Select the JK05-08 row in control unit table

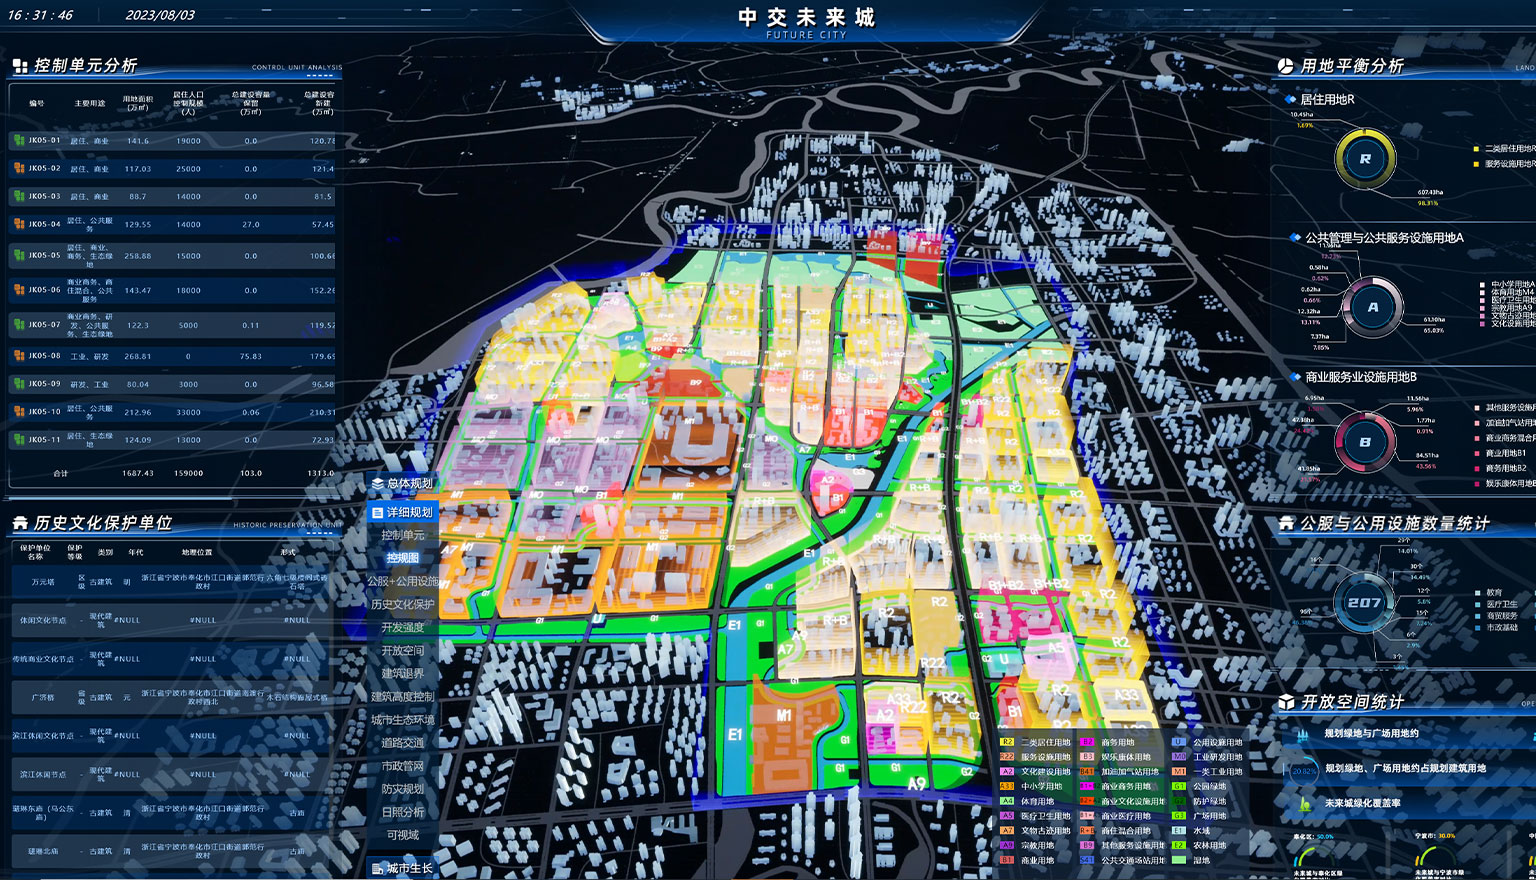(x=170, y=356)
